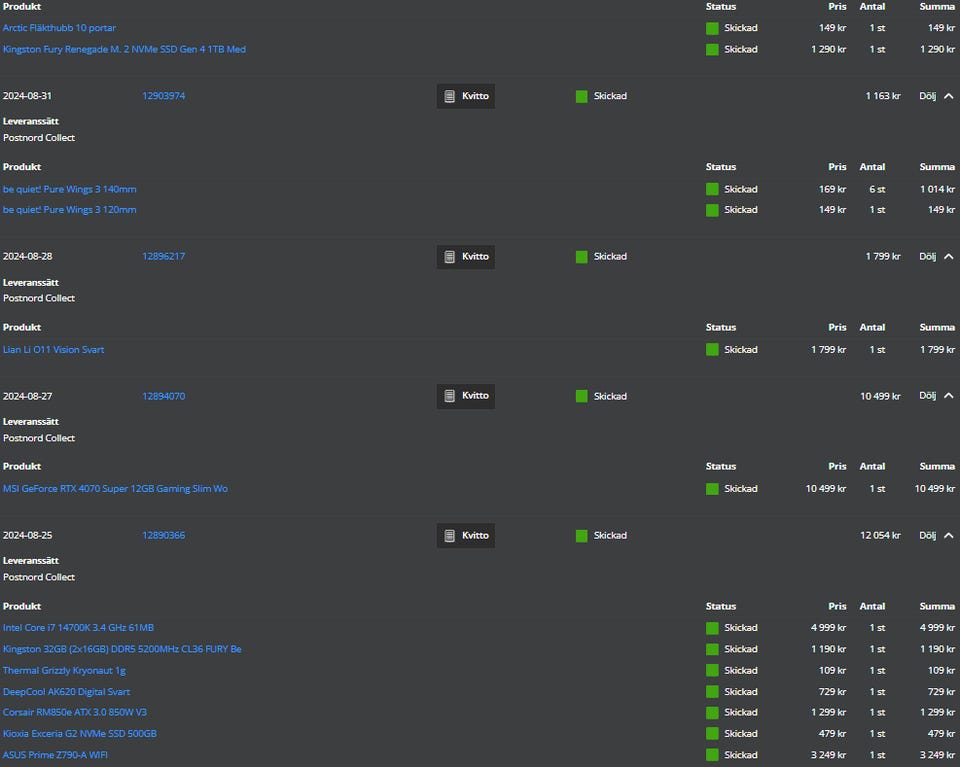Open Lian Li O11 Vision Svart product
Viewport: 960px width, 767px height.
[x=53, y=350]
